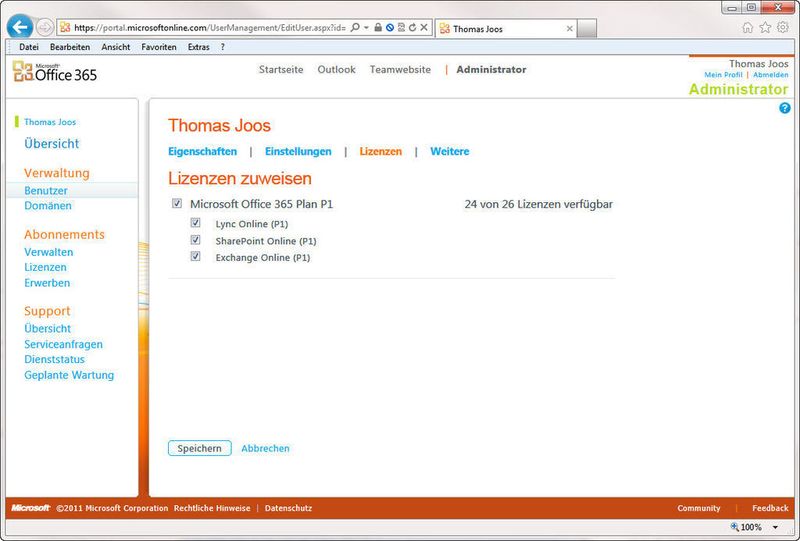The image size is (800, 541).
Task: Open Geplante Wartung under Support
Action: click(69, 375)
